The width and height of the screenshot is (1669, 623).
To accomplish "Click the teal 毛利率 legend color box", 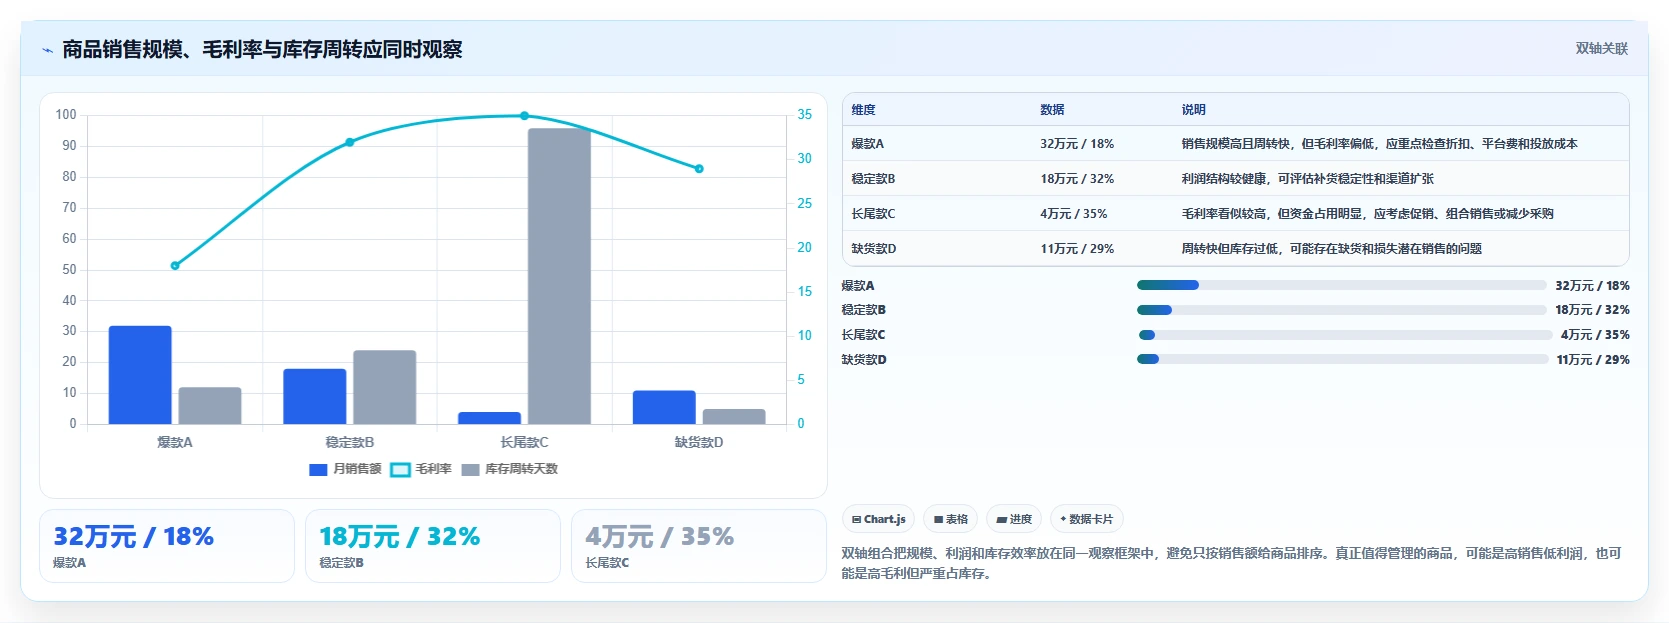I will [x=400, y=470].
